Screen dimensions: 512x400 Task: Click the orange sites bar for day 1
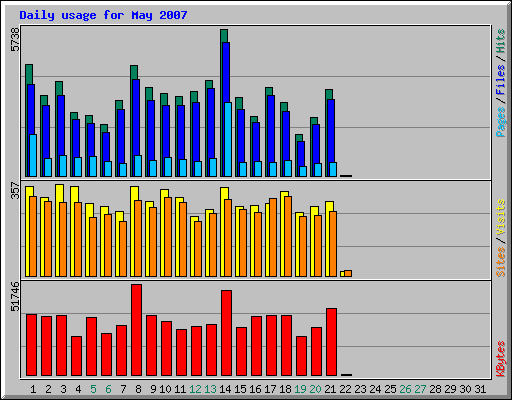click(33, 236)
